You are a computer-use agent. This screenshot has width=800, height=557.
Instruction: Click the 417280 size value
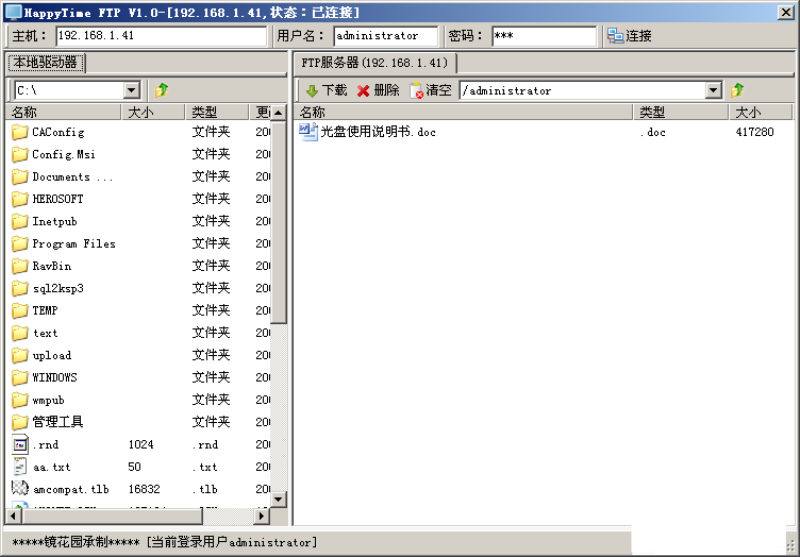(755, 132)
